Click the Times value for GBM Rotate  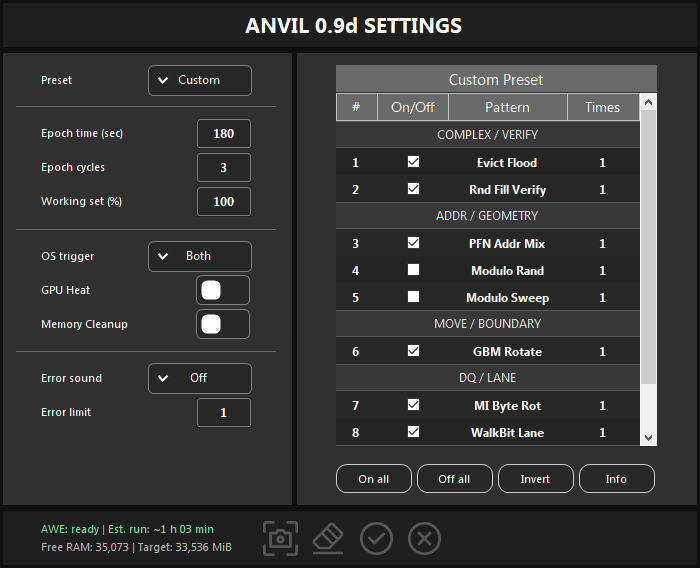pos(602,352)
